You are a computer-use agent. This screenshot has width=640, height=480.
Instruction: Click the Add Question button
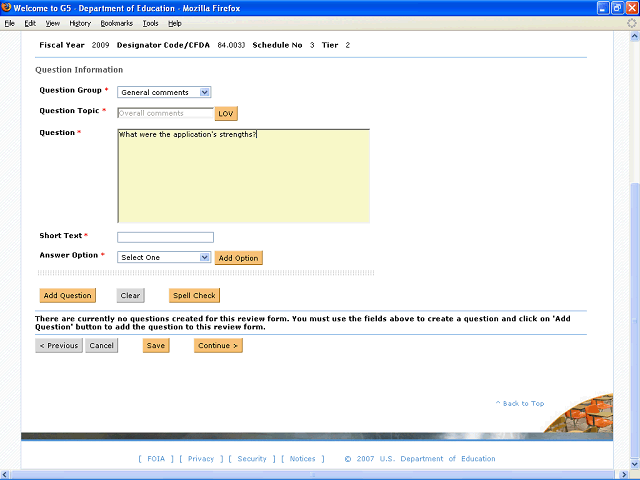(x=68, y=296)
